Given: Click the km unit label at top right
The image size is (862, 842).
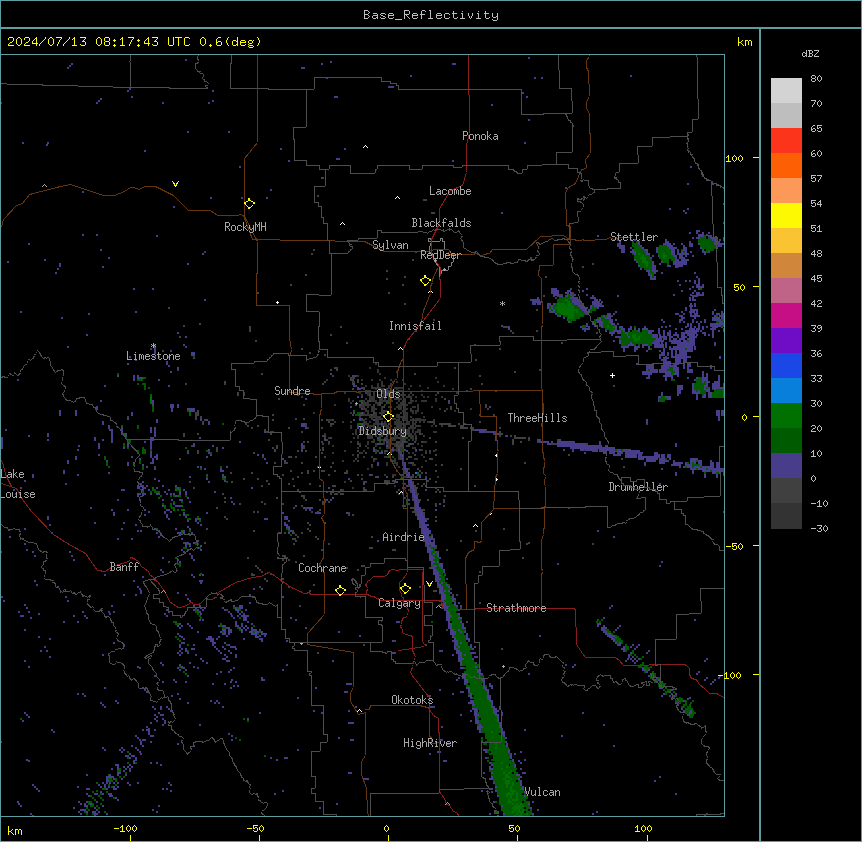Looking at the screenshot, I should [x=744, y=42].
